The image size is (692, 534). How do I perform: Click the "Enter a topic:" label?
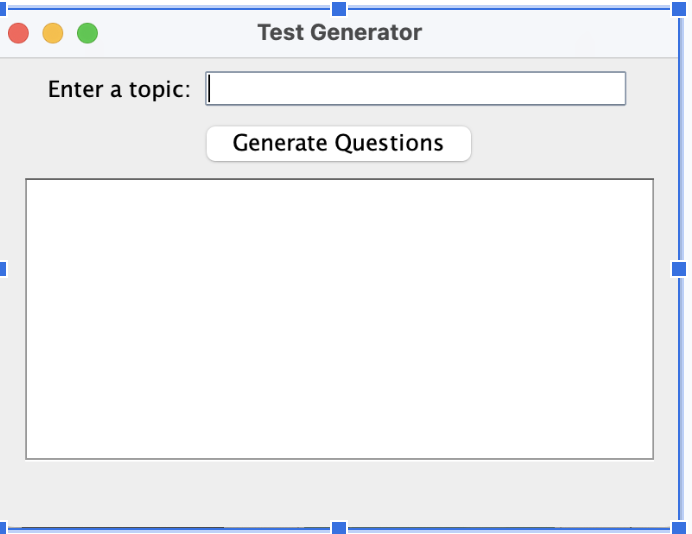coord(119,89)
